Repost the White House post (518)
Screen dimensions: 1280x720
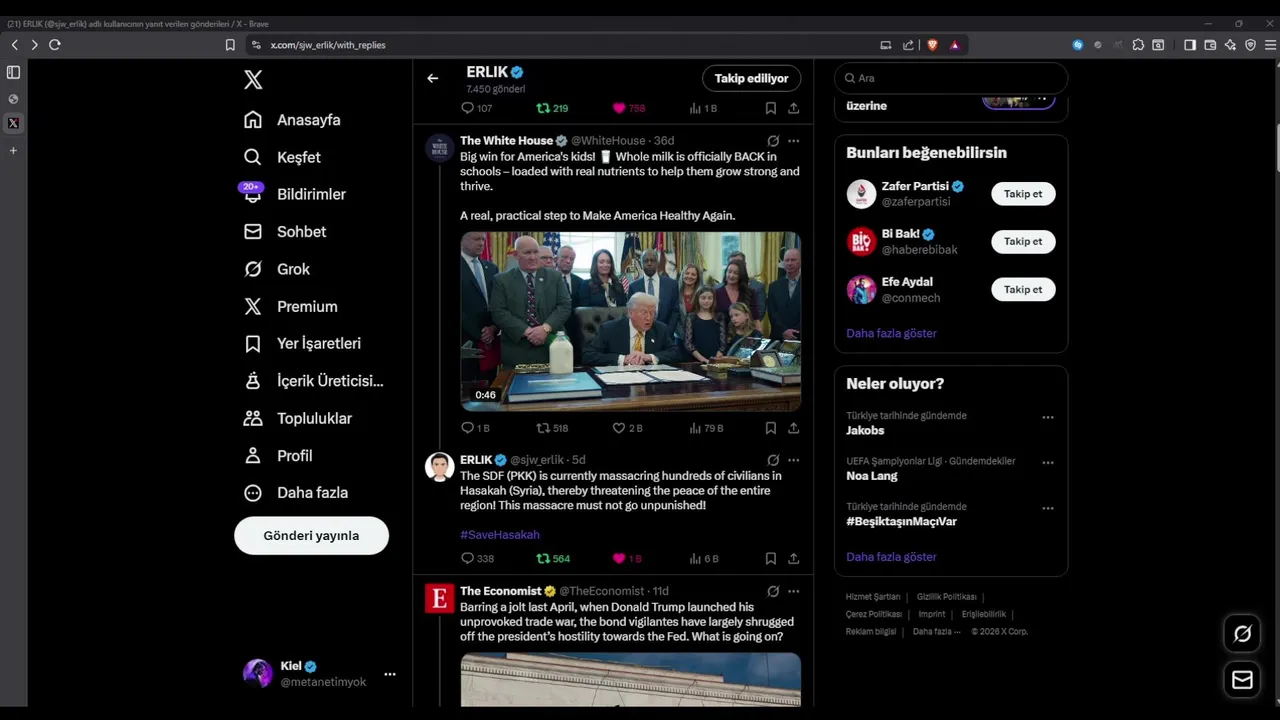(552, 428)
